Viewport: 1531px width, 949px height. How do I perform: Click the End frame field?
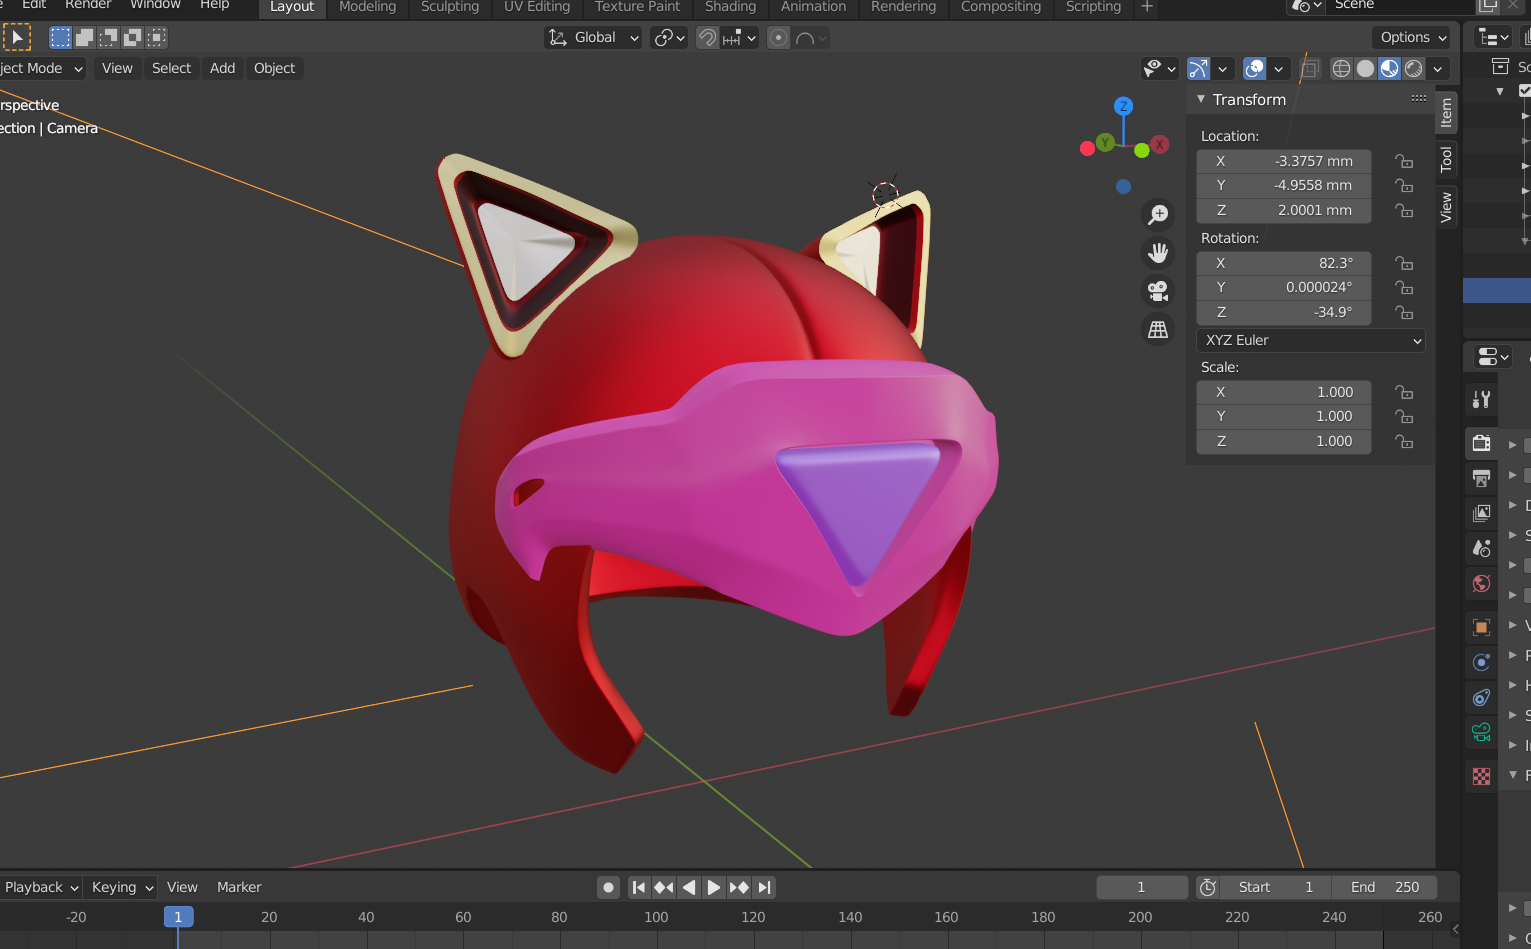(1385, 887)
